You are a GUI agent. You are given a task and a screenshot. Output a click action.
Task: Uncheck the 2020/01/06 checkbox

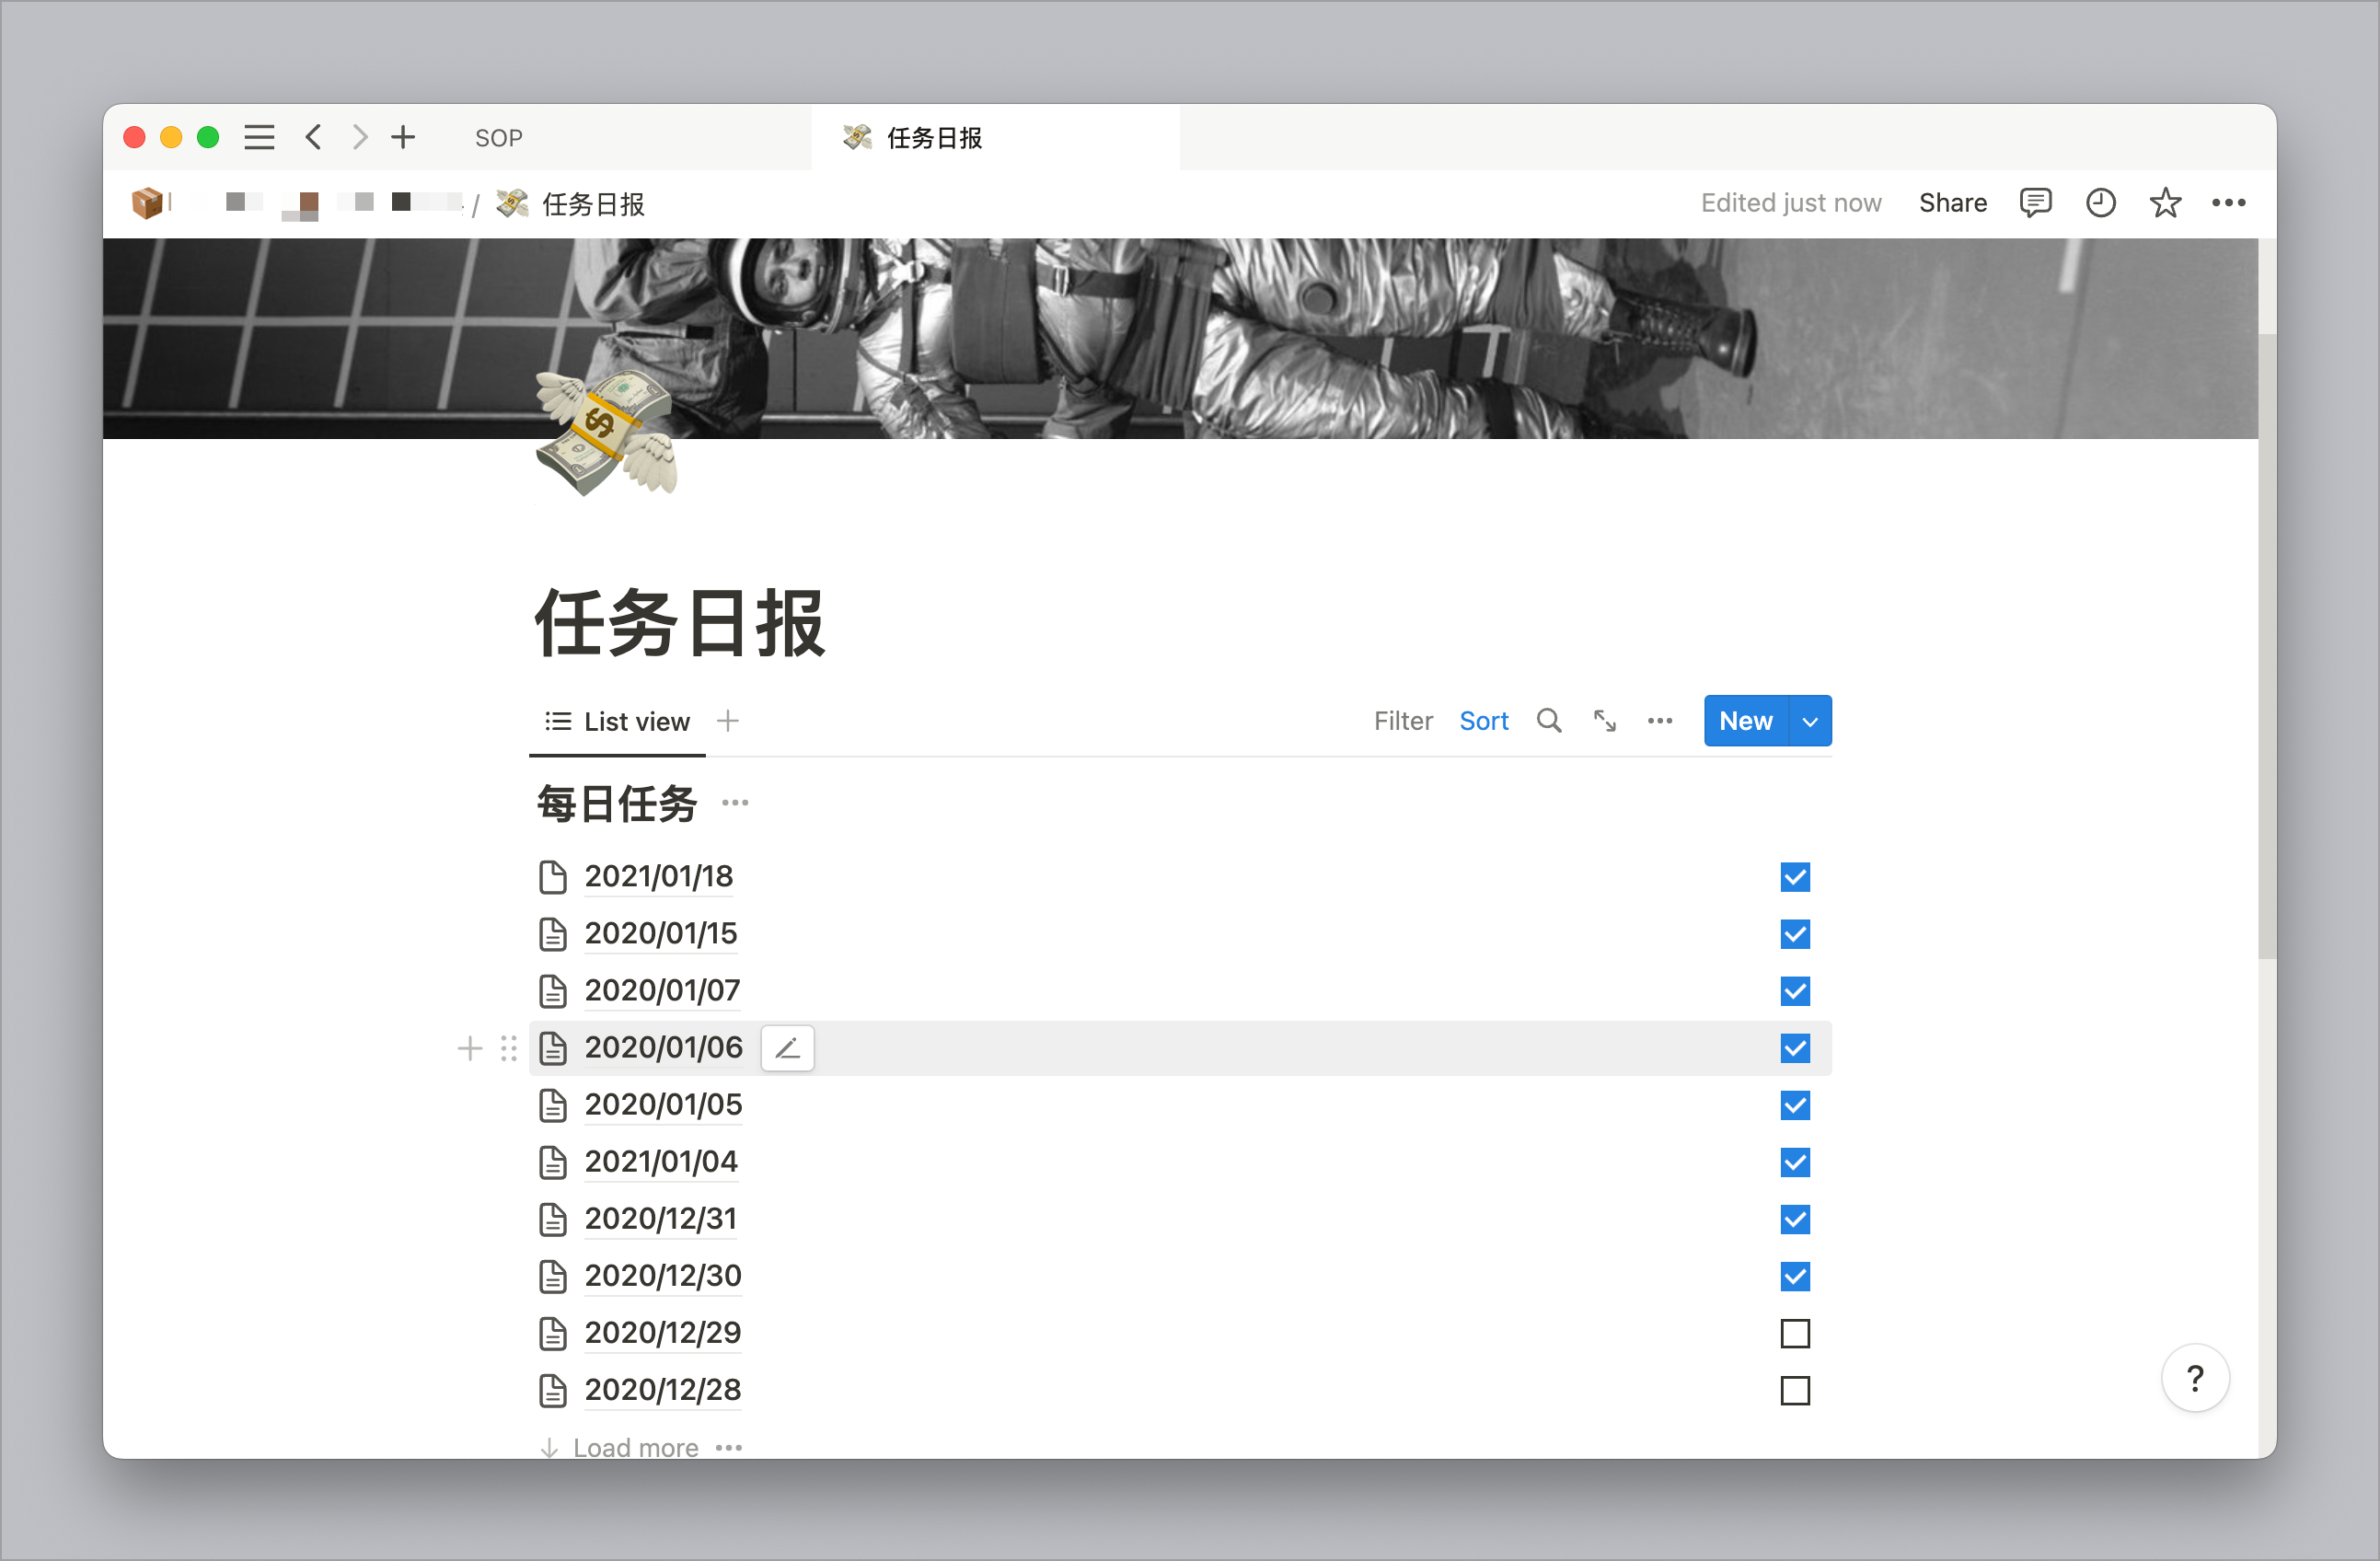pyautogui.click(x=1795, y=1048)
